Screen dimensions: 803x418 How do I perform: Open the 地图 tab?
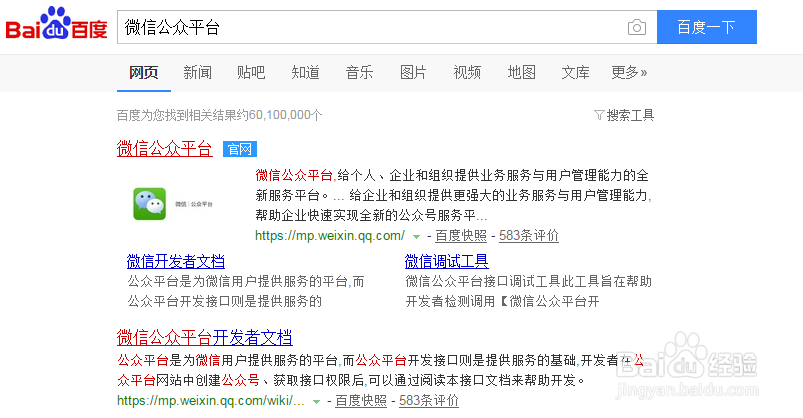[x=521, y=73]
